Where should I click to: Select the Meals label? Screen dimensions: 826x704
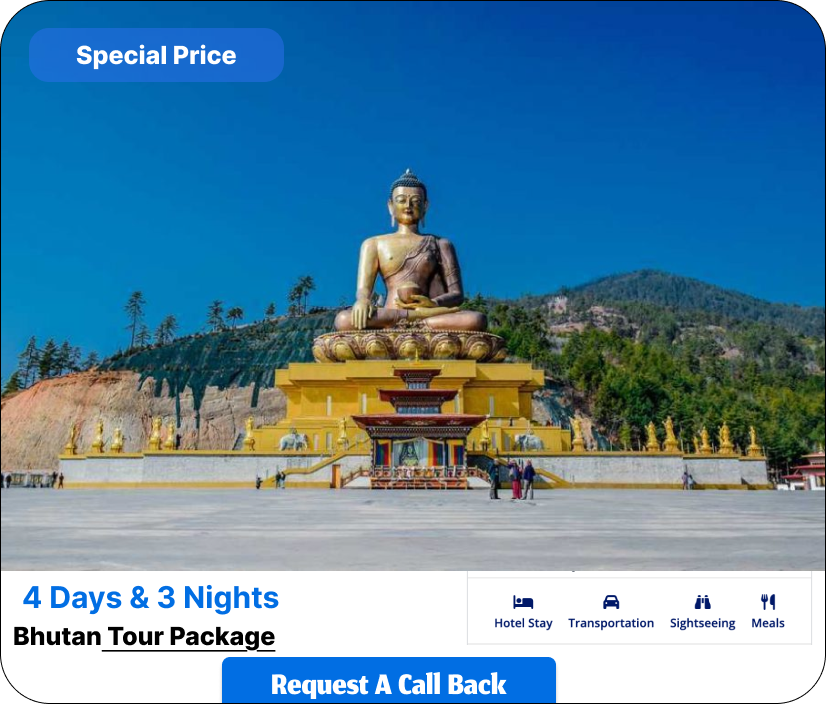point(768,623)
